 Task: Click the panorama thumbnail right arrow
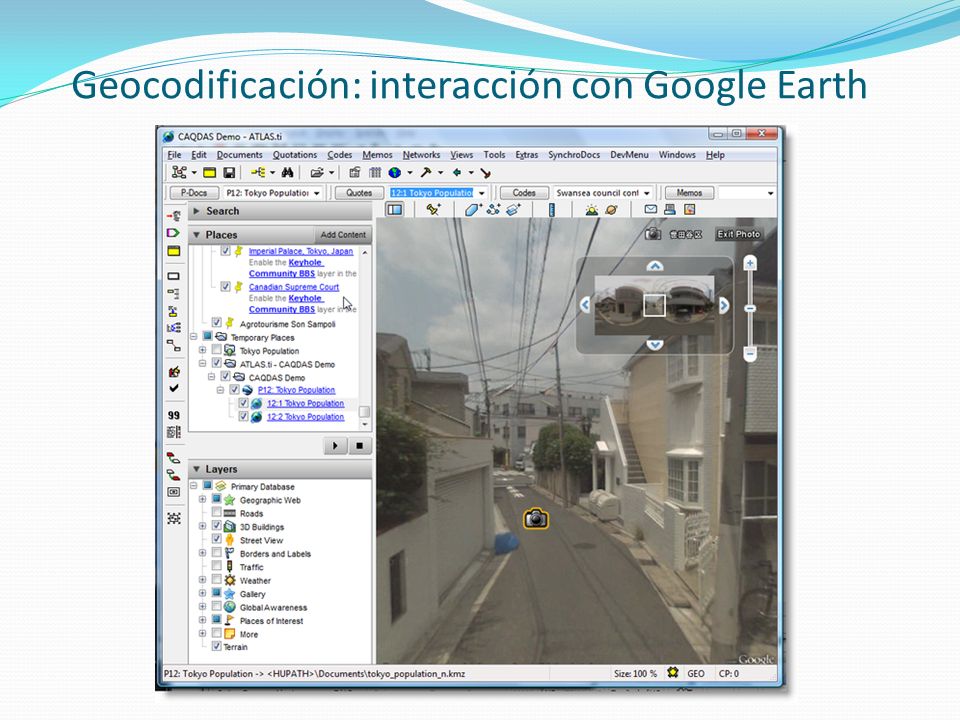724,305
